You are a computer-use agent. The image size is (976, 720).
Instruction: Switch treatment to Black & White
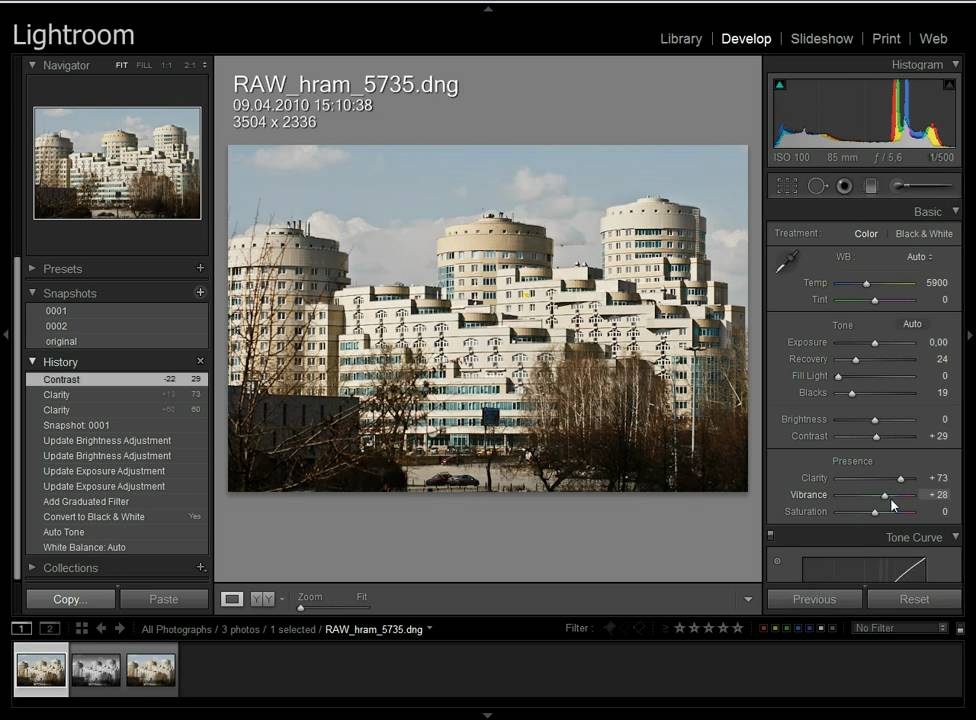click(923, 234)
